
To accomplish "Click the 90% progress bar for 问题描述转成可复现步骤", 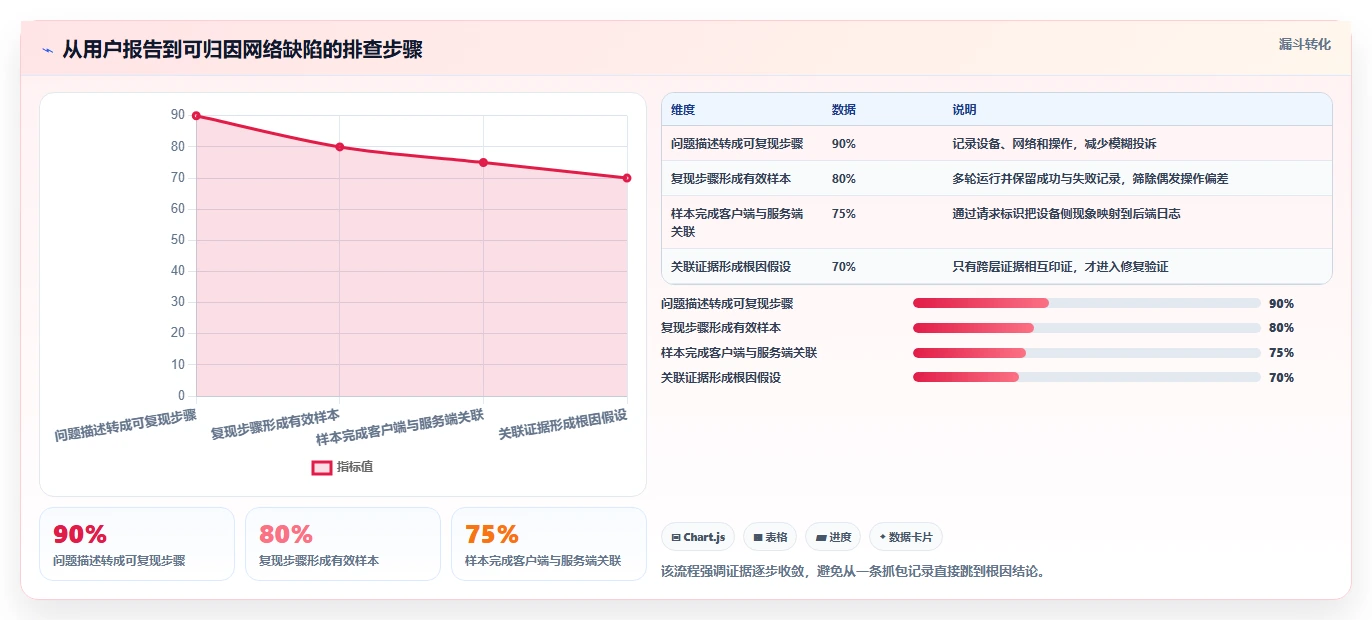I will click(x=1086, y=303).
